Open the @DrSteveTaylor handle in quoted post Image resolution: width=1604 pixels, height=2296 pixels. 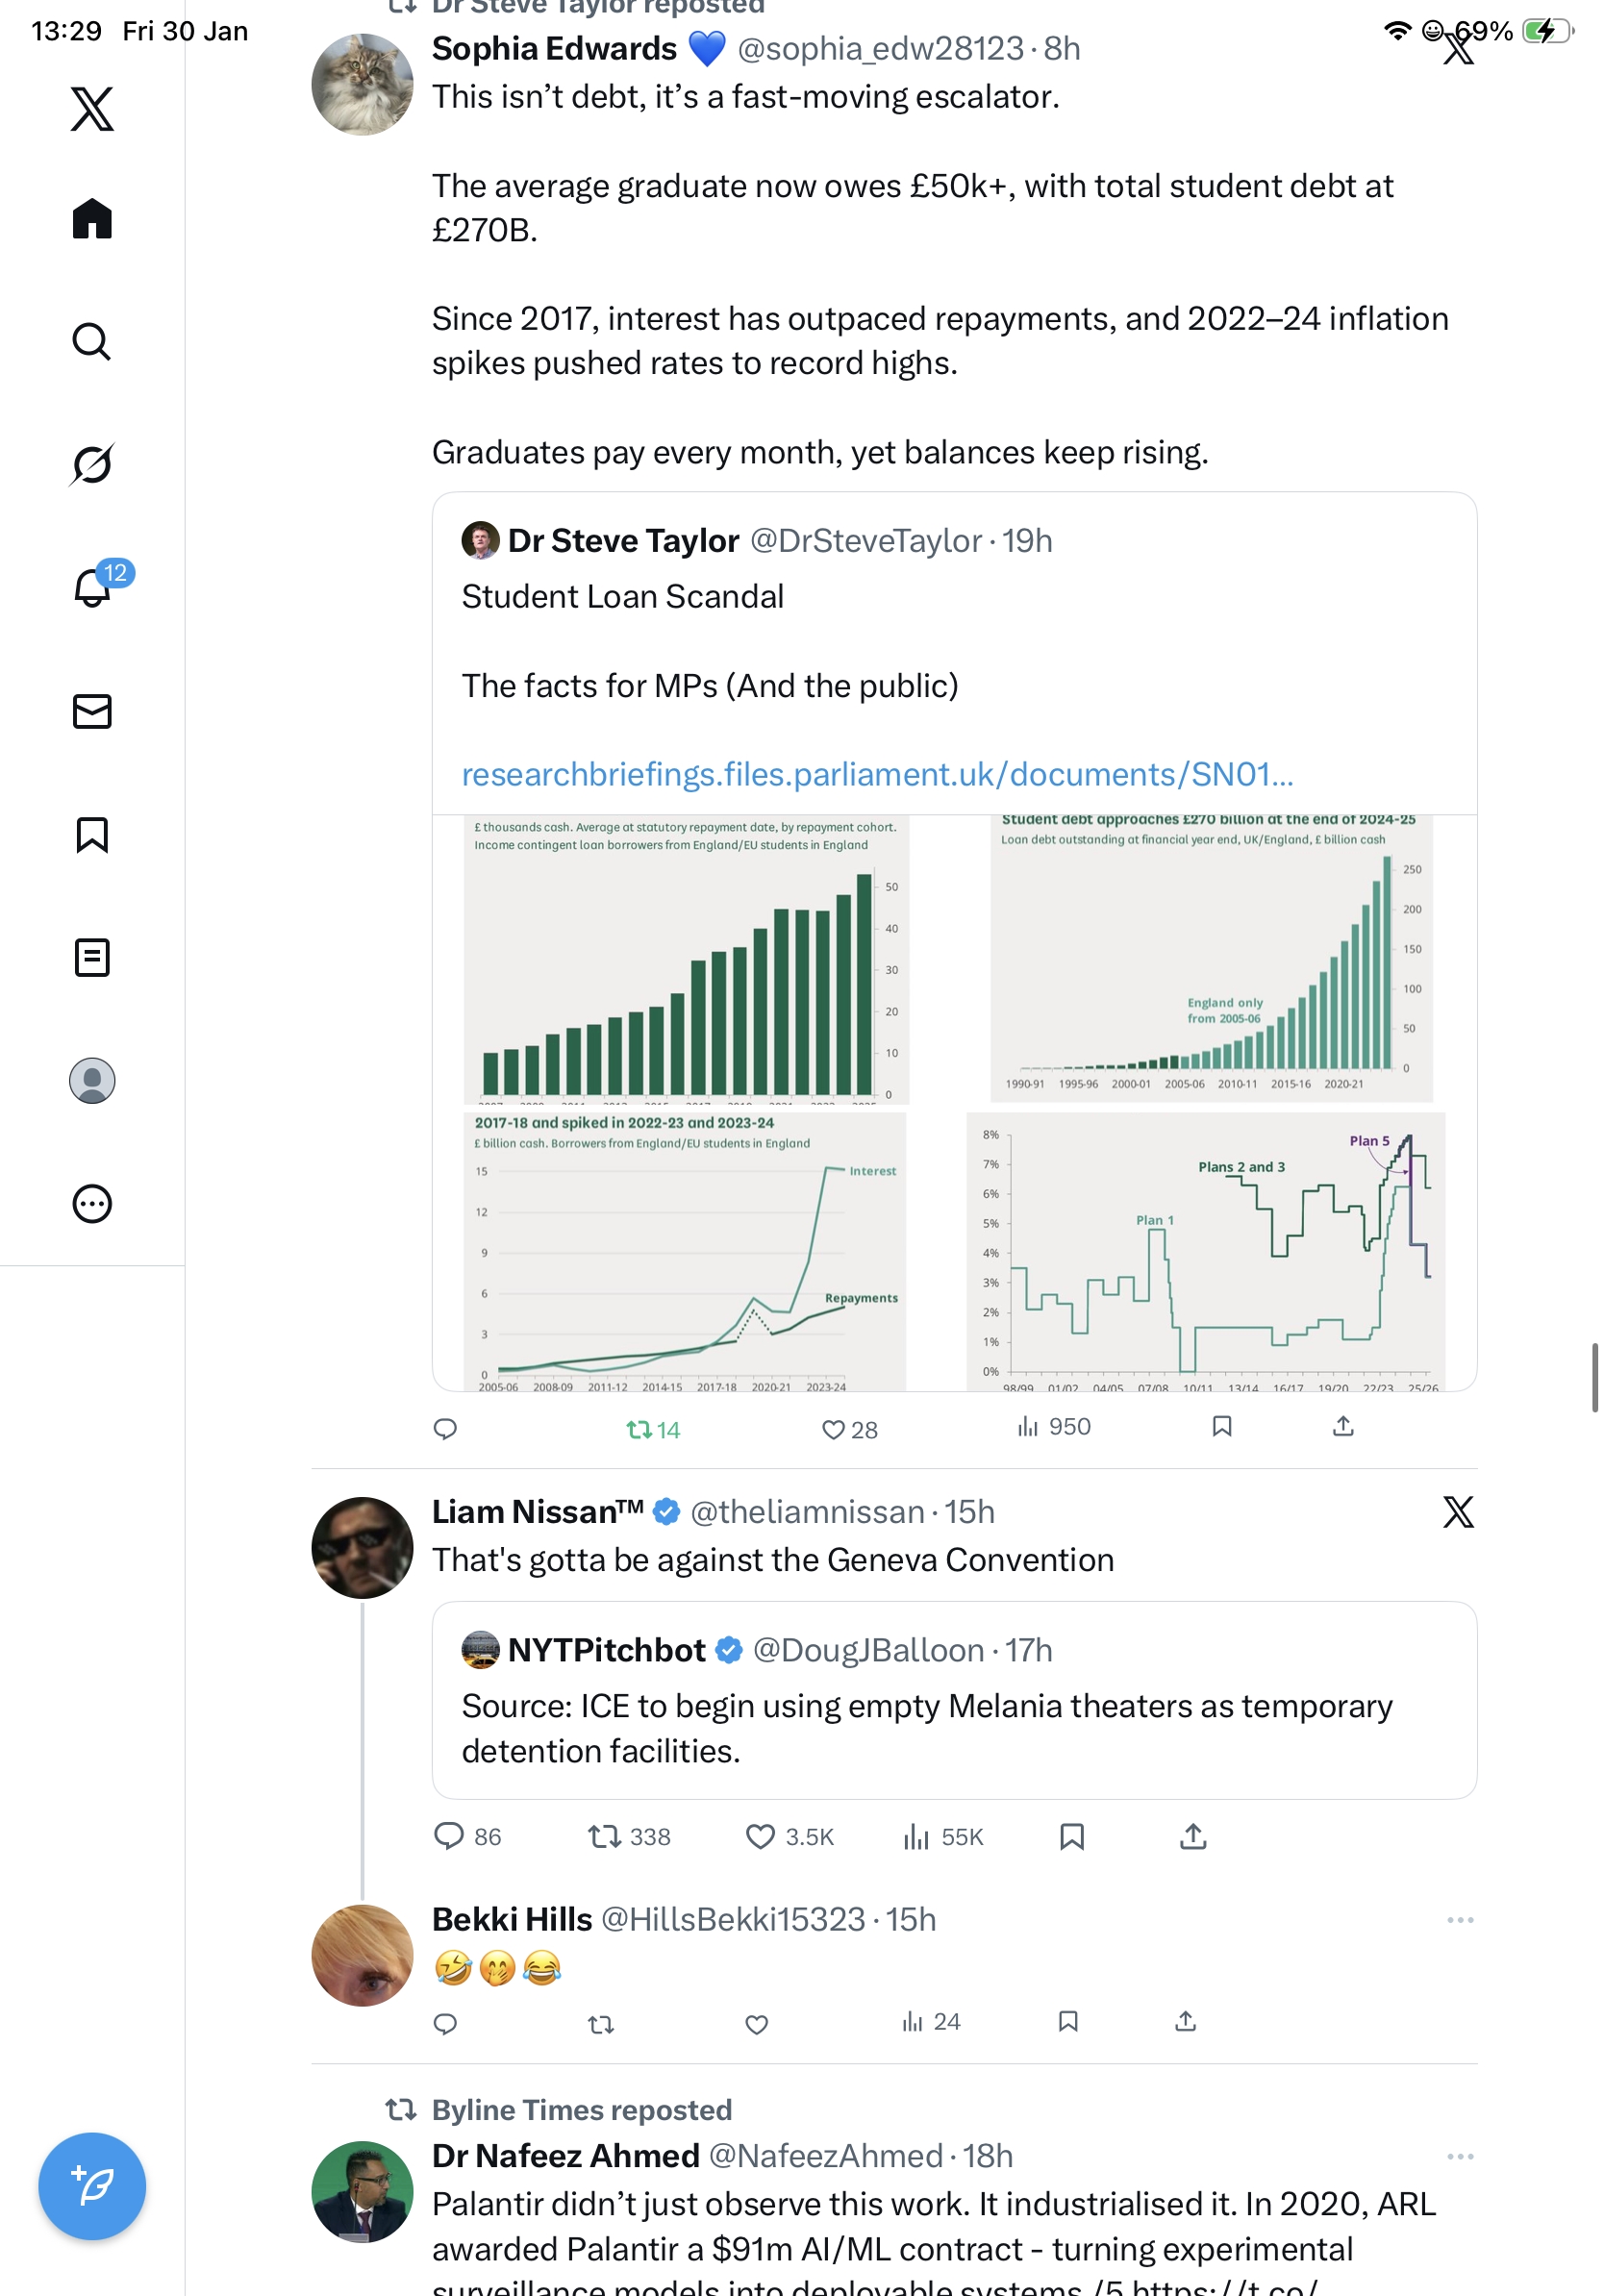[865, 541]
